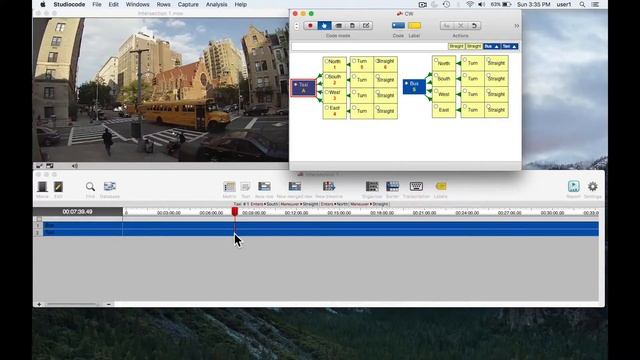Click the New row icon
Viewport: 640px width, 360px height.
click(x=264, y=187)
